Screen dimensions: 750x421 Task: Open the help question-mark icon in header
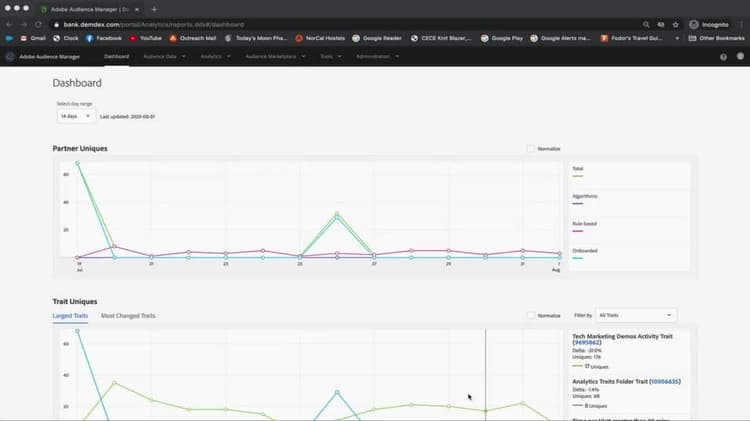[723, 57]
